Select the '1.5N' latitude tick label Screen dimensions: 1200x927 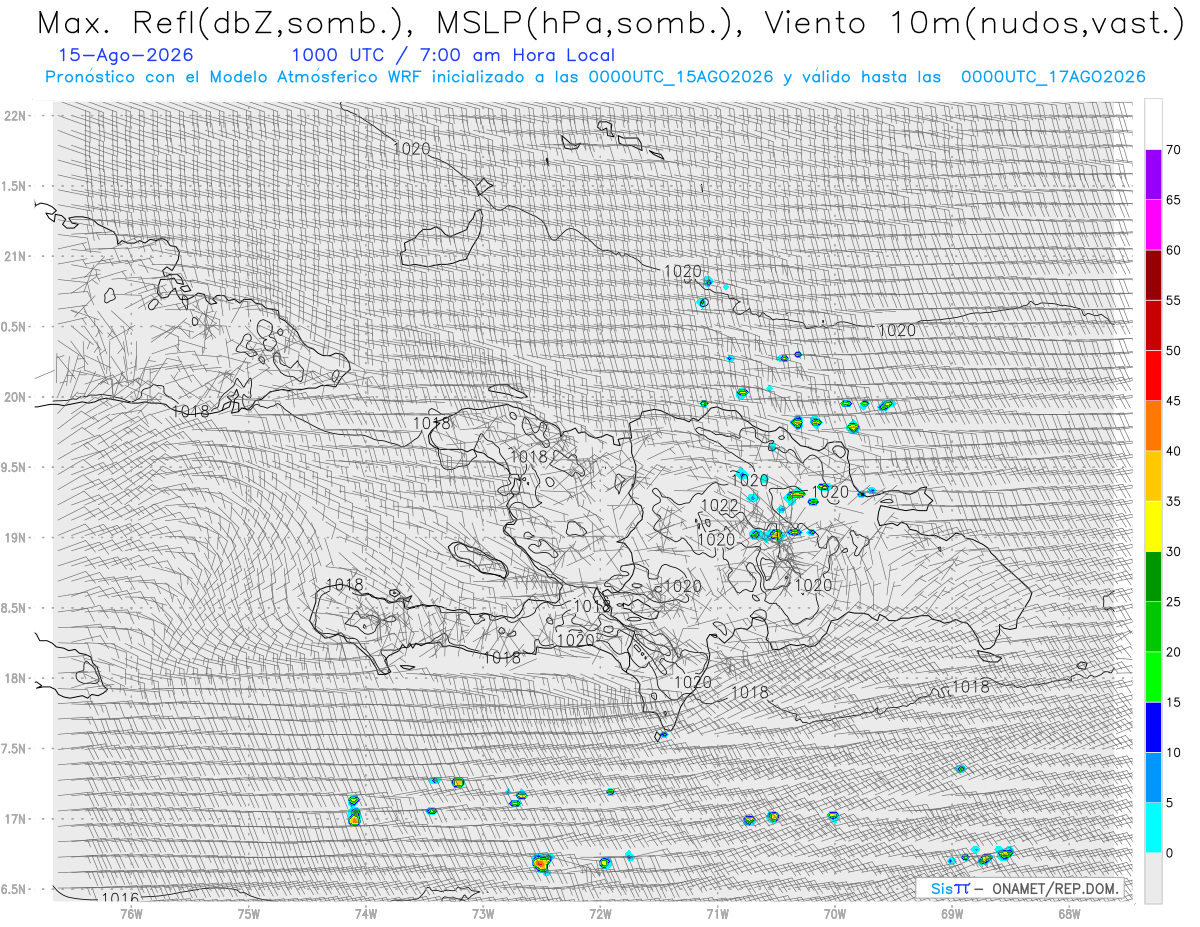pyautogui.click(x=15, y=186)
